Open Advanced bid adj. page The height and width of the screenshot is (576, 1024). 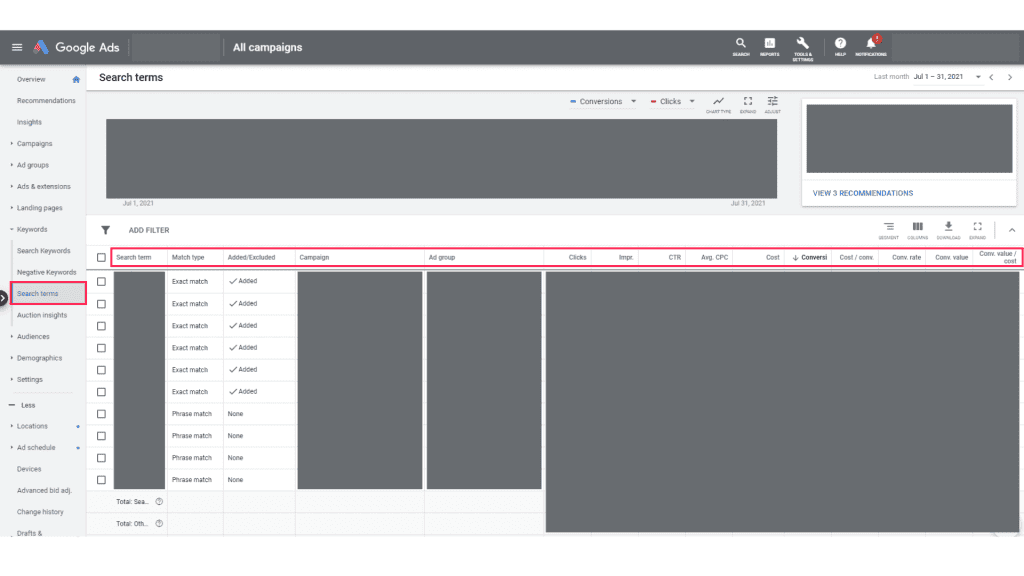[44, 490]
